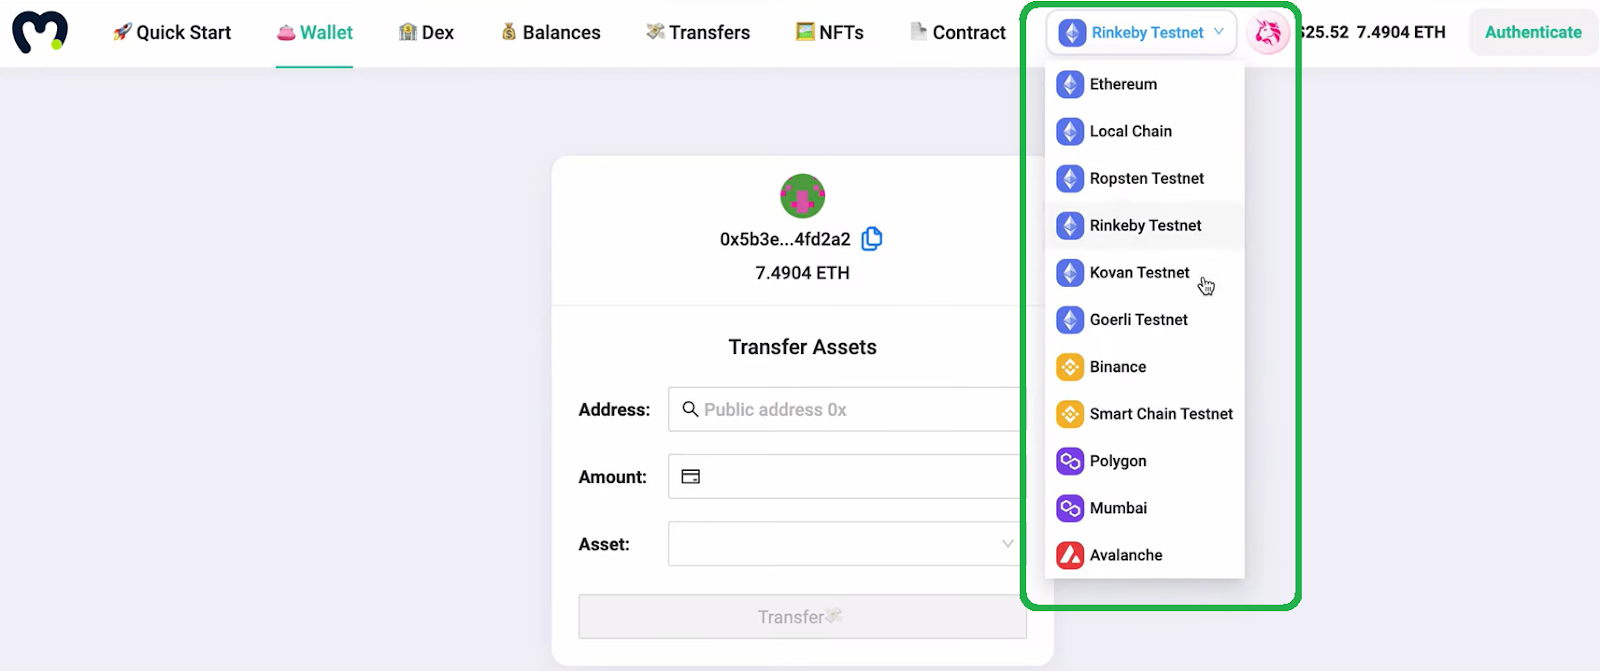Viewport: 1600px width, 671px height.
Task: Click the Ethereum diamond icon in list
Action: click(1070, 85)
